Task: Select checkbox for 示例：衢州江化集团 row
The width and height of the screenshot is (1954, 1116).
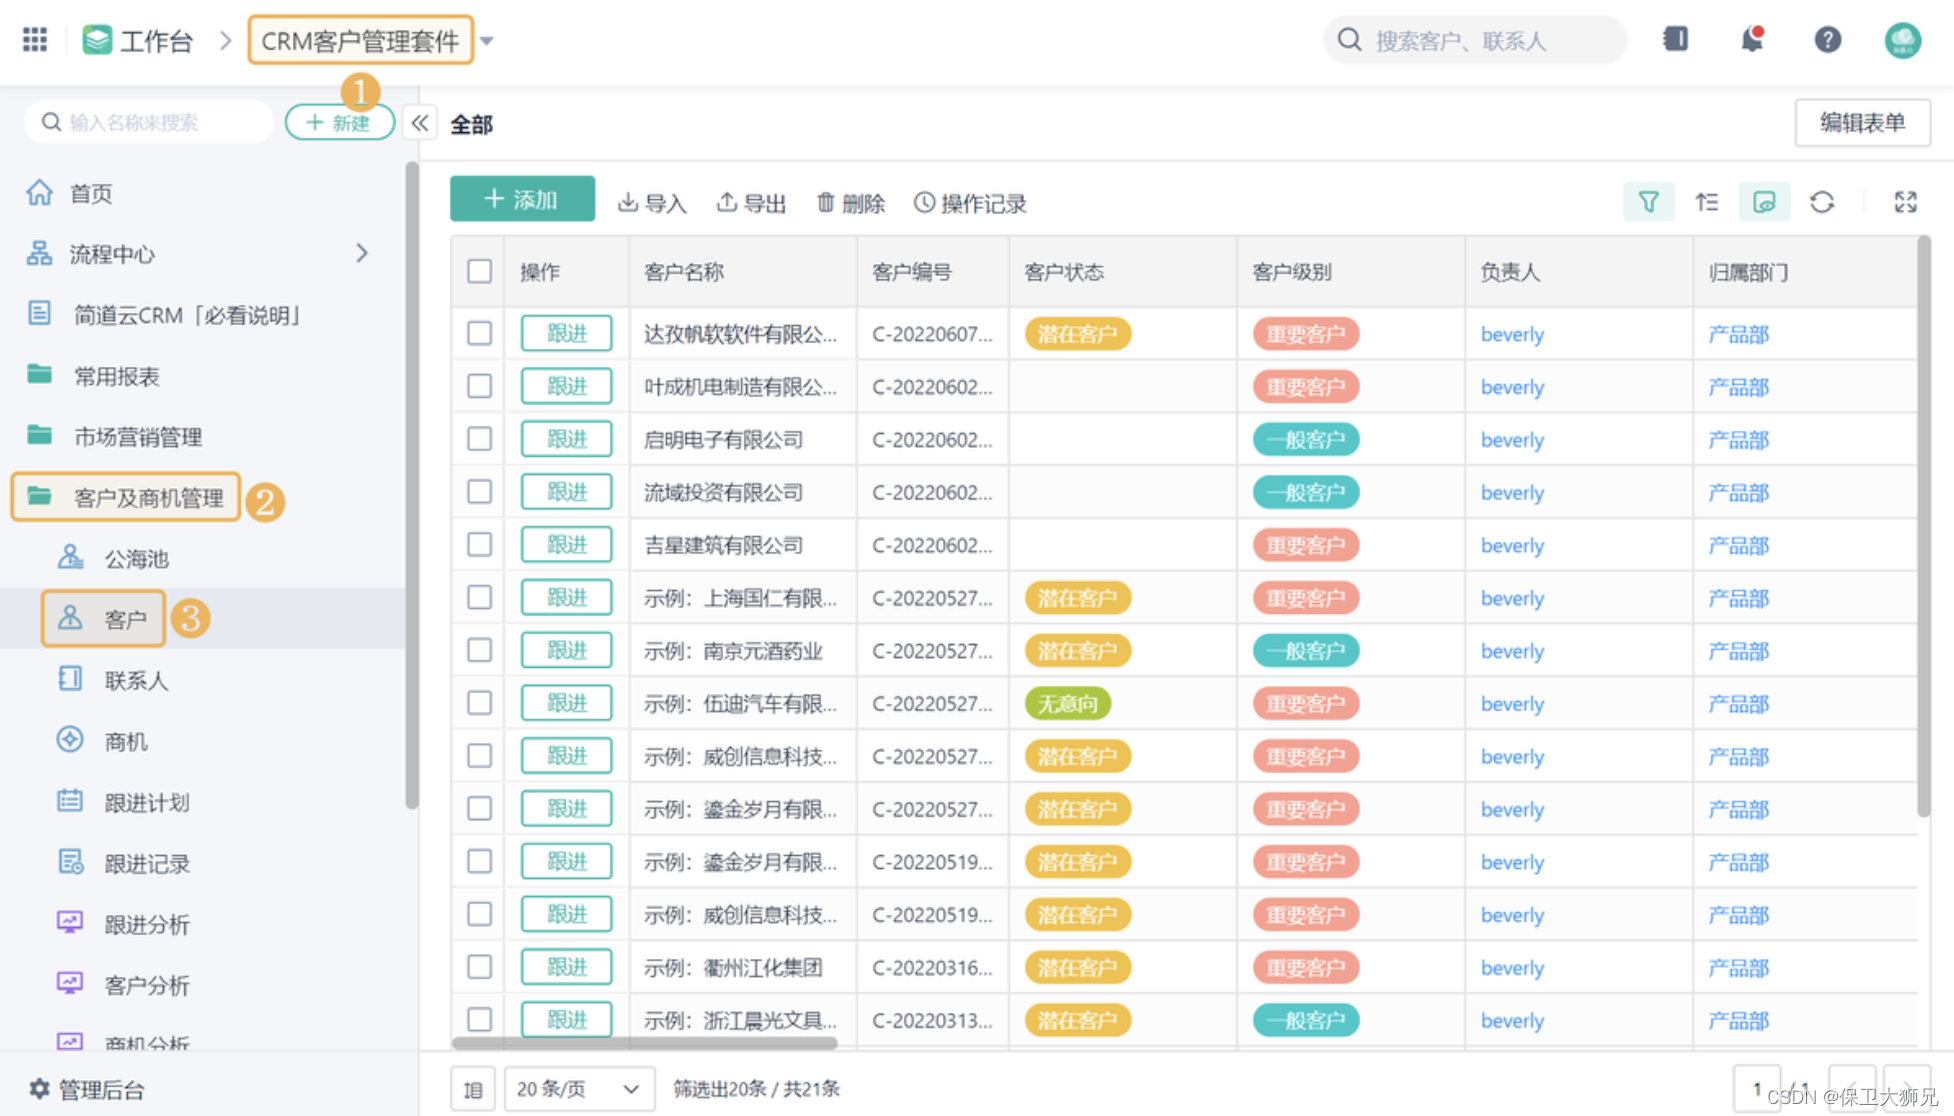Action: pos(480,967)
